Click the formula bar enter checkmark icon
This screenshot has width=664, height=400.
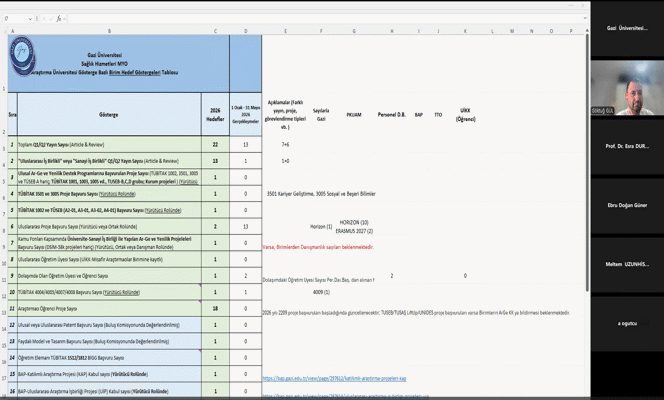click(x=51, y=19)
